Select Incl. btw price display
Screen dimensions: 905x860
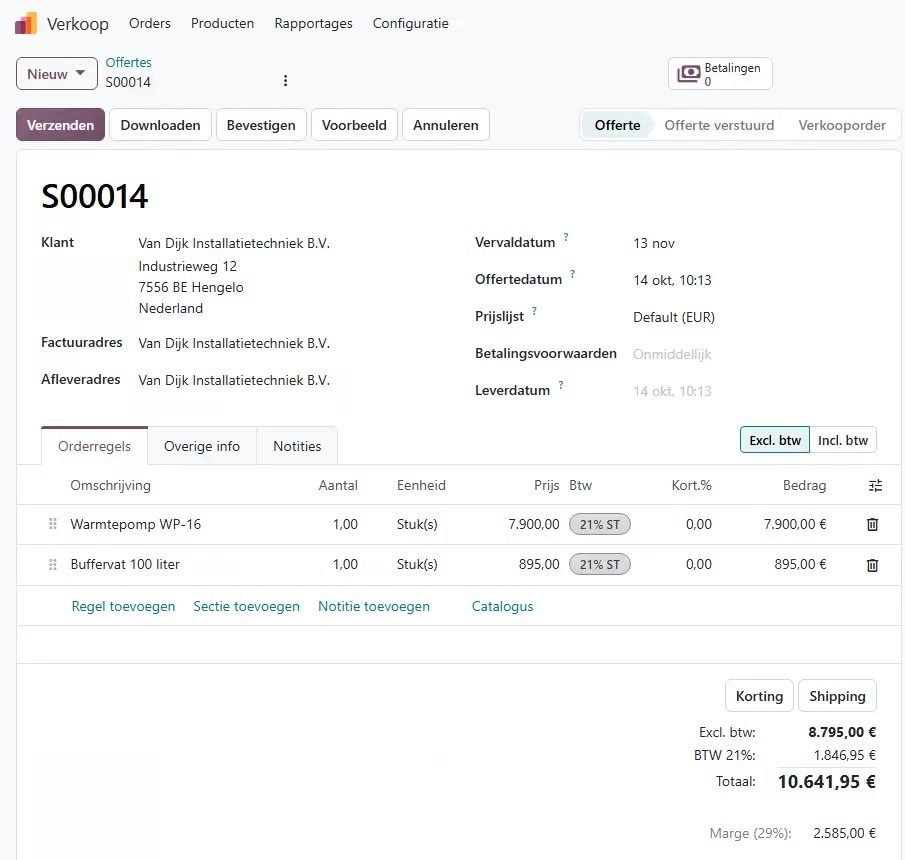point(843,440)
